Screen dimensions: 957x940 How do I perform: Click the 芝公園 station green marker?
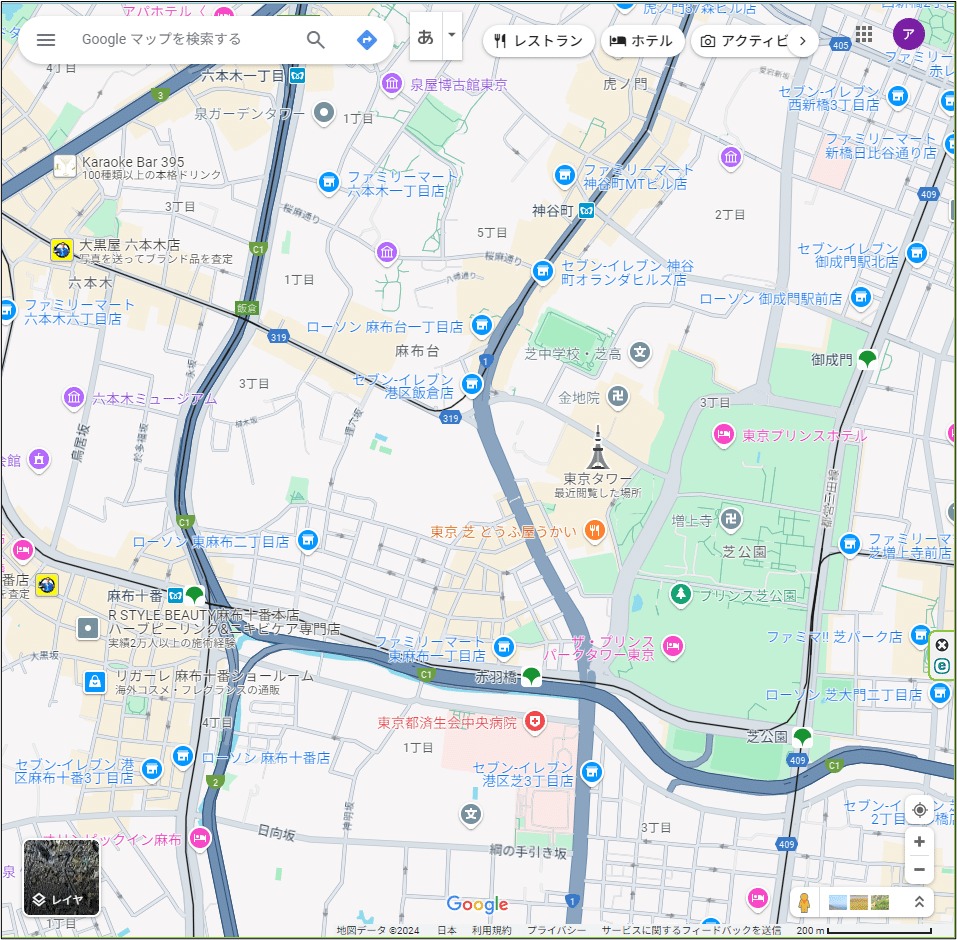click(x=802, y=737)
